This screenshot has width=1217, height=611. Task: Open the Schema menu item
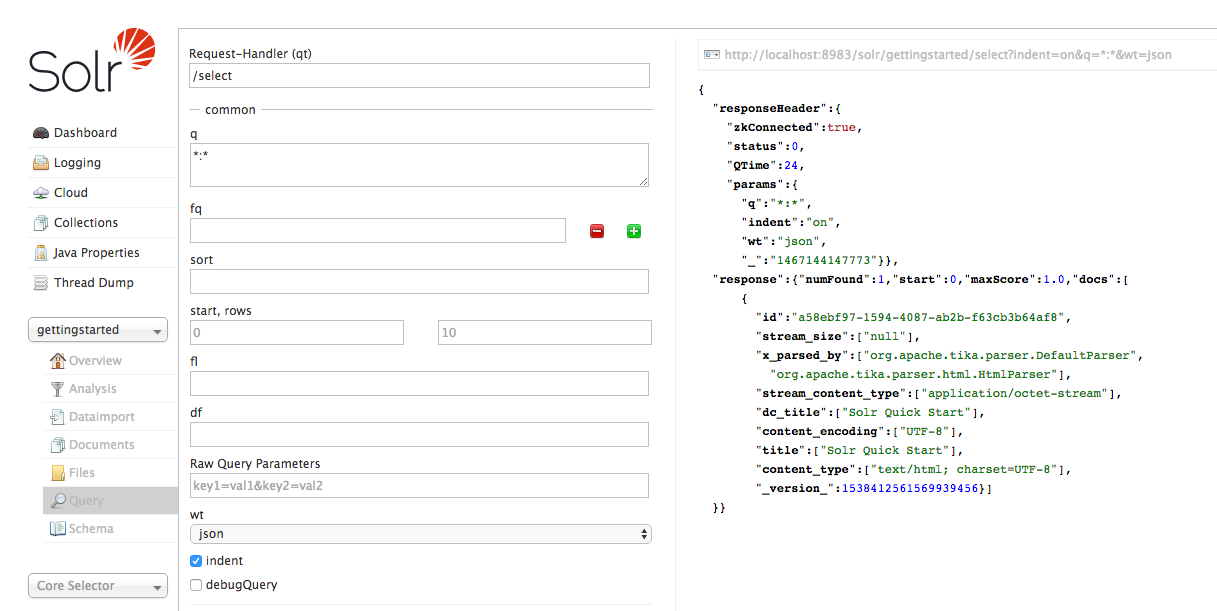coord(91,529)
